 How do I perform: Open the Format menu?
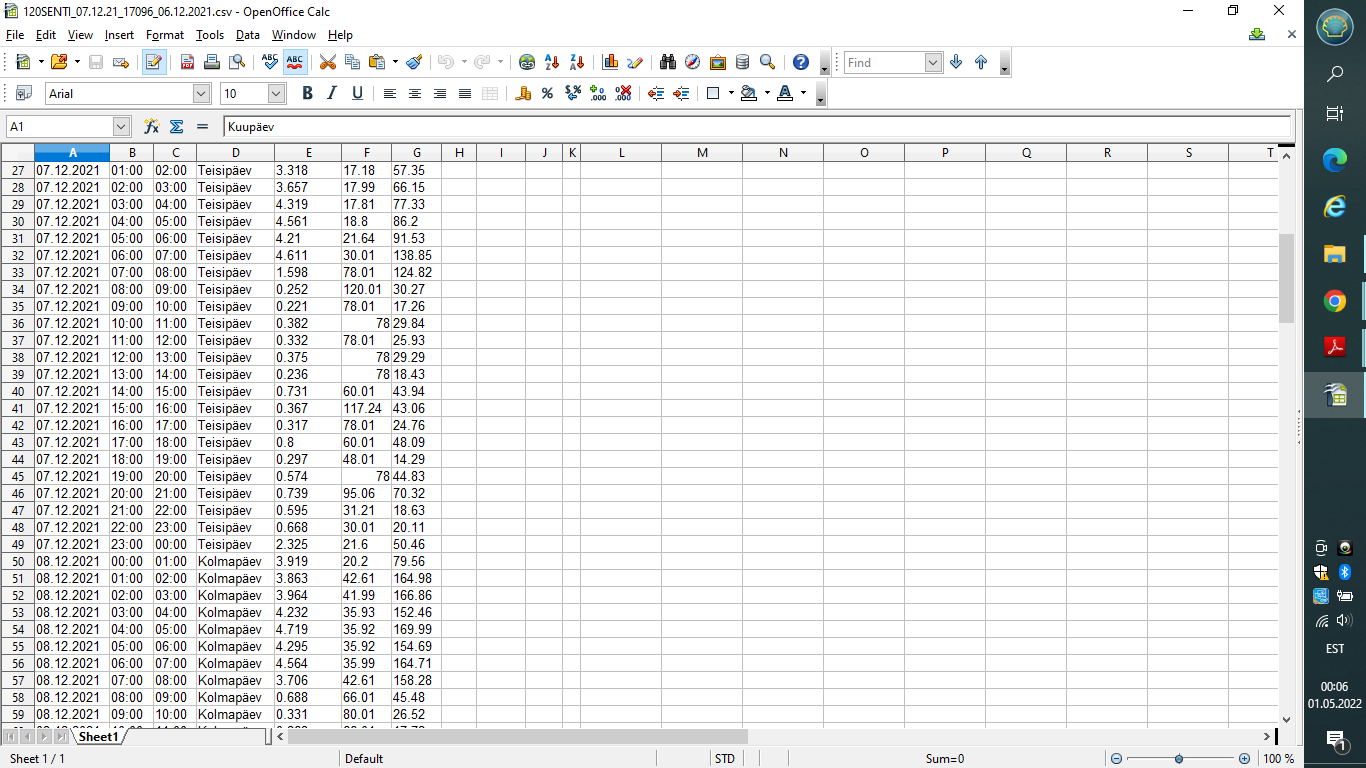tap(164, 35)
